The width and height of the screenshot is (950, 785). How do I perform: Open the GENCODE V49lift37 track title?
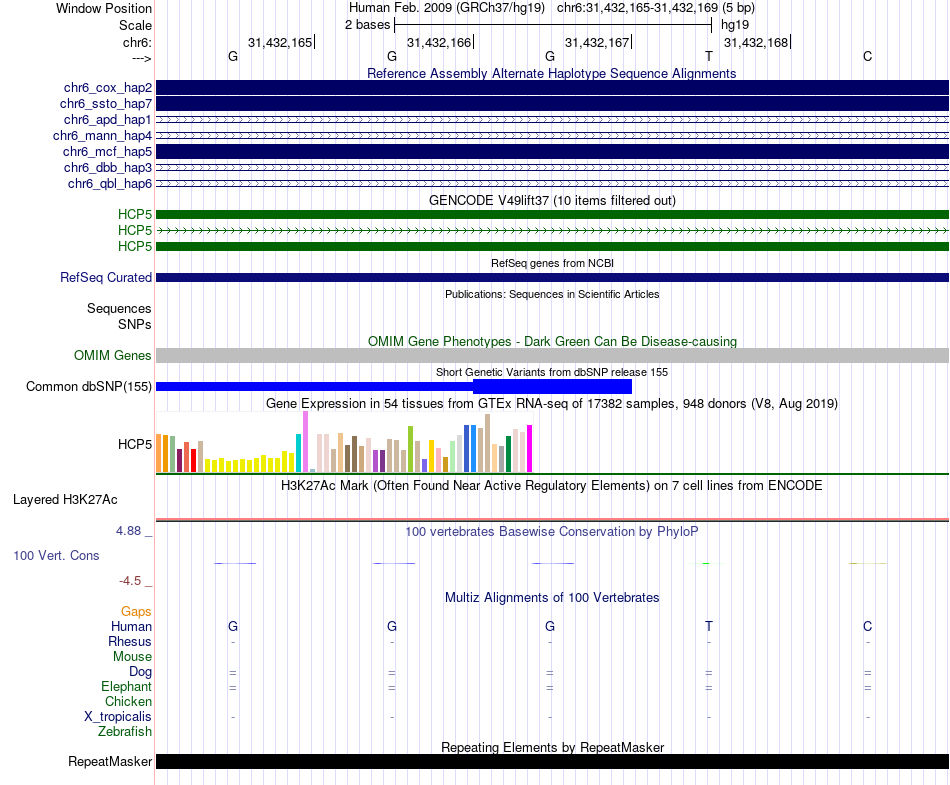(552, 200)
